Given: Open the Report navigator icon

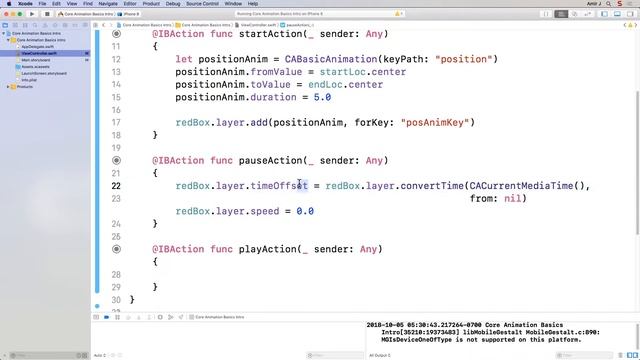Looking at the screenshot, I should tap(85, 25).
